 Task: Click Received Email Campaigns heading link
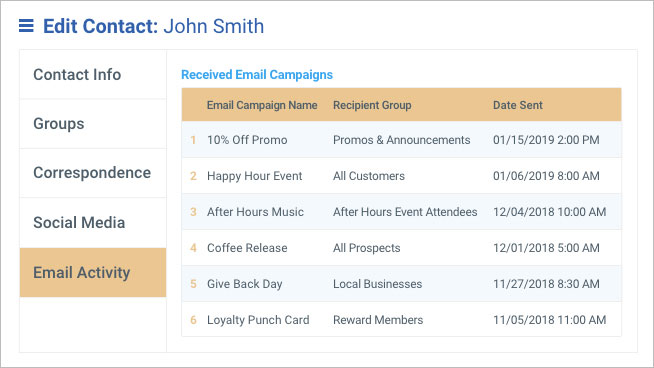[257, 75]
